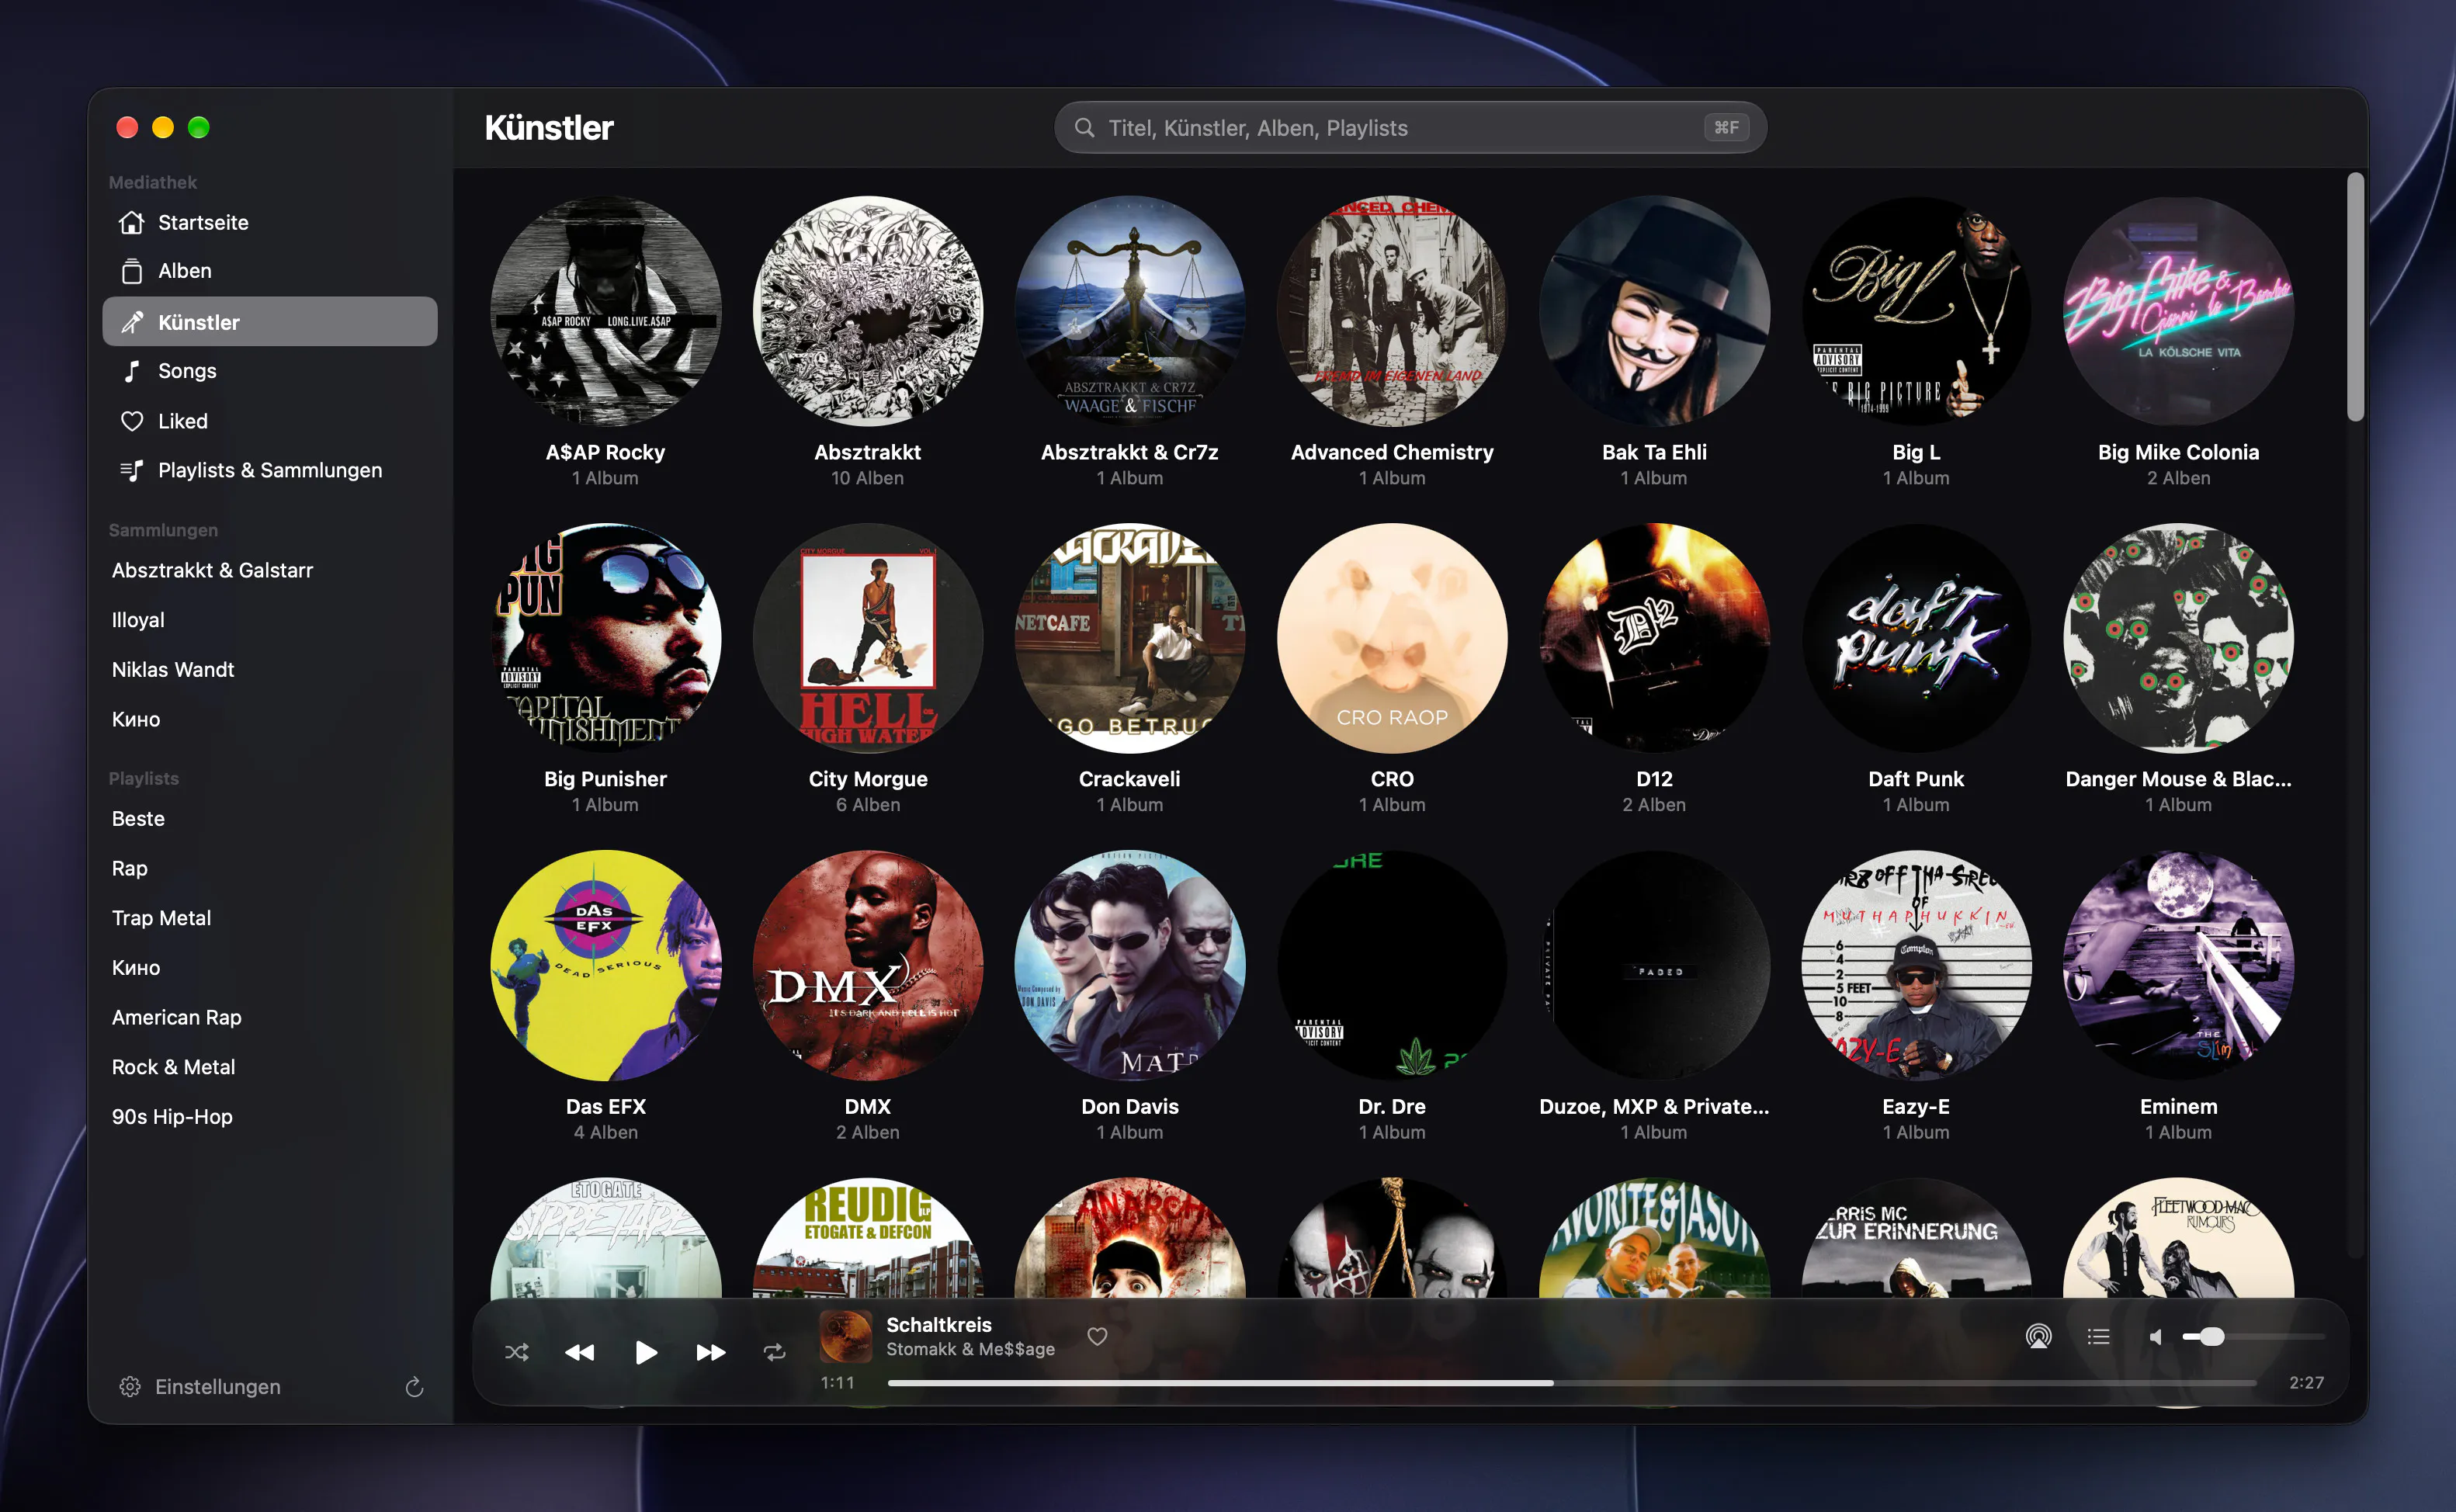
Task: Click the refresh library icon
Action: coord(414,1386)
